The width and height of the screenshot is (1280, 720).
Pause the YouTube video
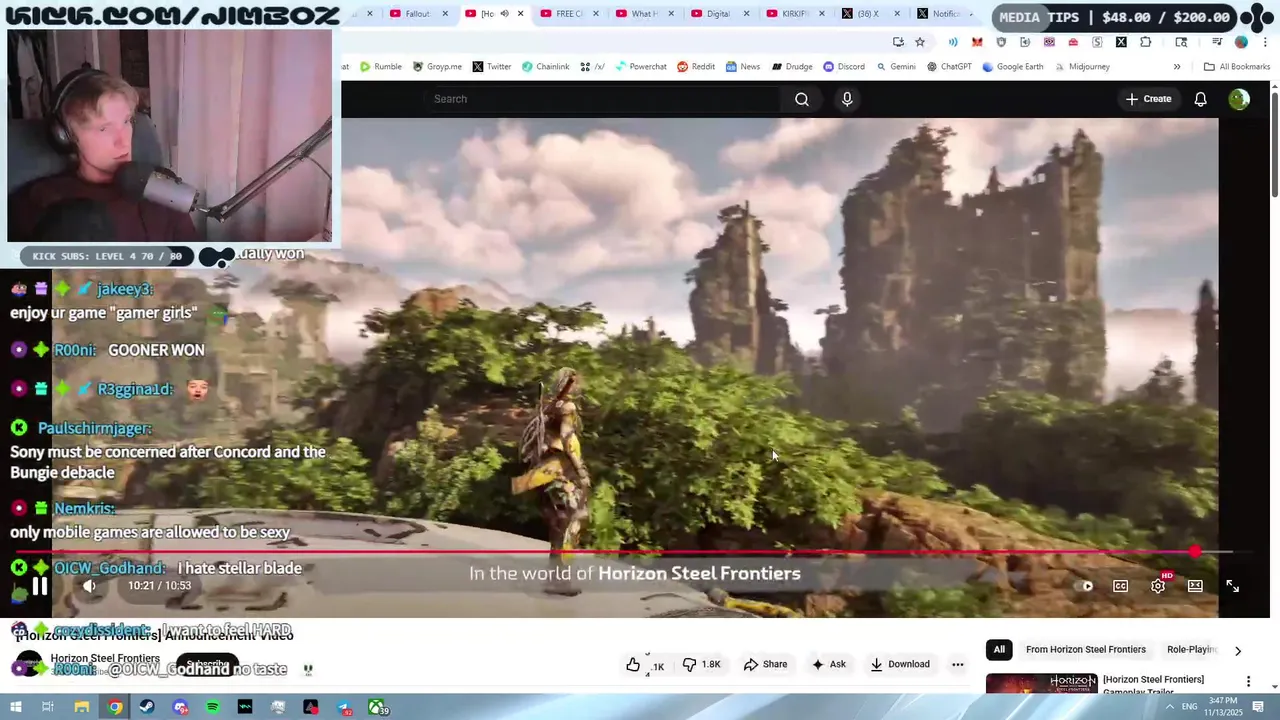(39, 586)
